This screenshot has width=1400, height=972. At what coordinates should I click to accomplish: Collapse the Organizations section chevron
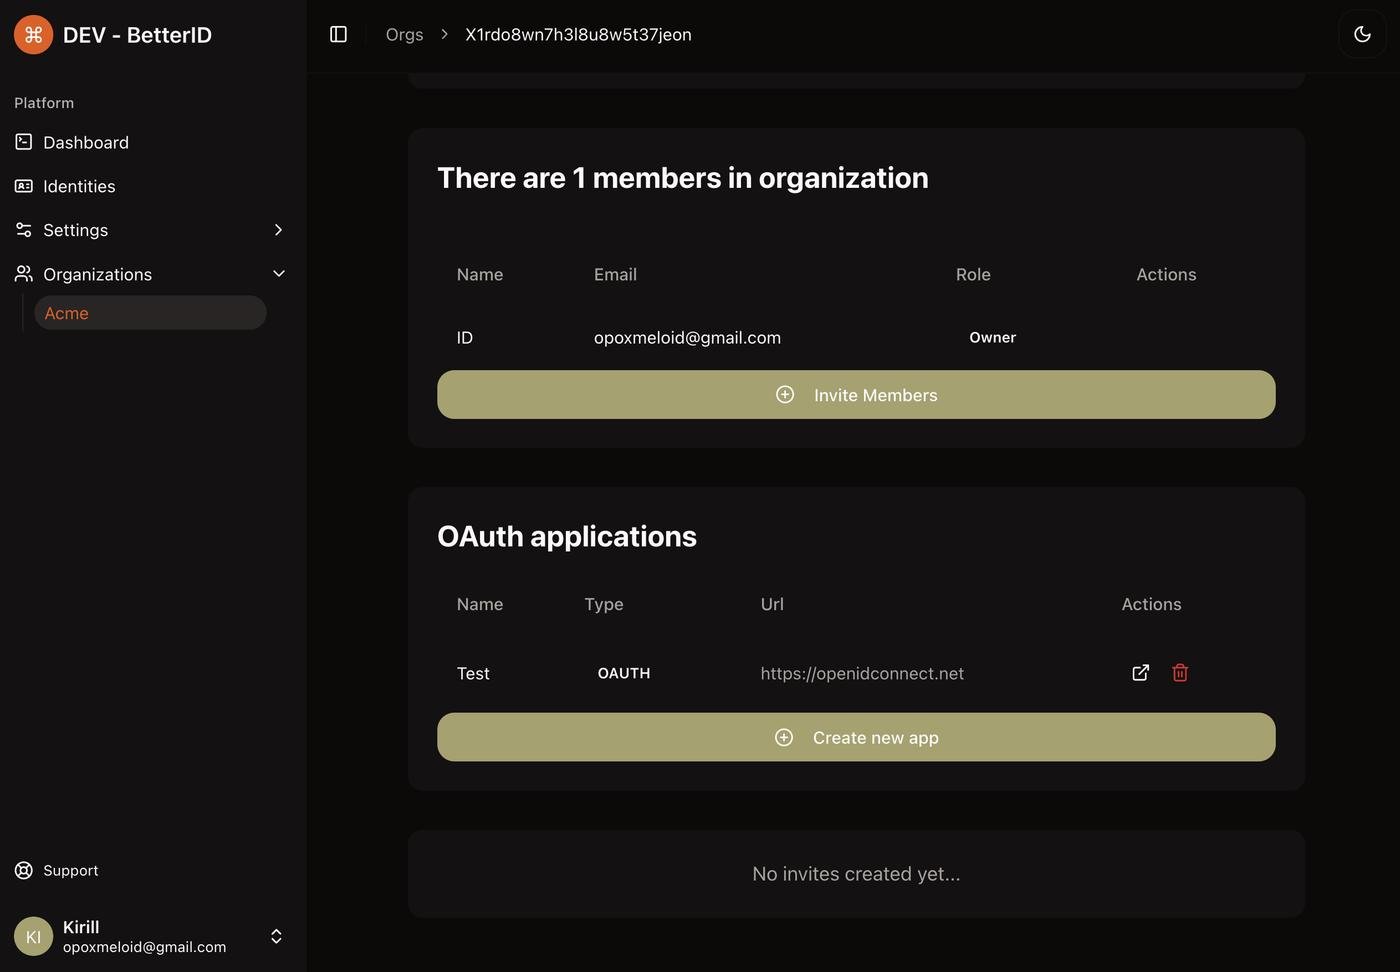pos(278,274)
